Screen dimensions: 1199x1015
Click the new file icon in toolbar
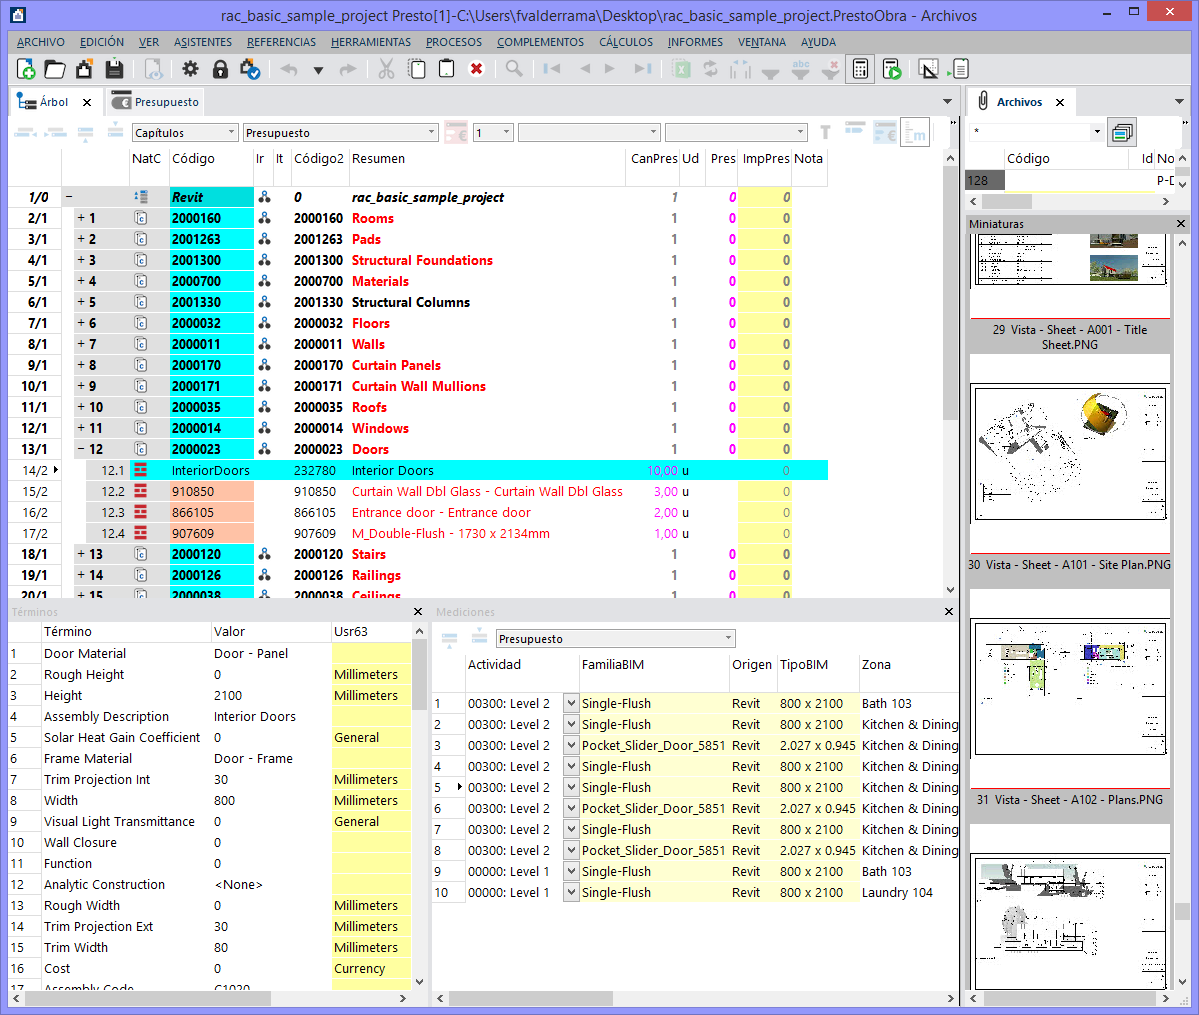[x=26, y=69]
